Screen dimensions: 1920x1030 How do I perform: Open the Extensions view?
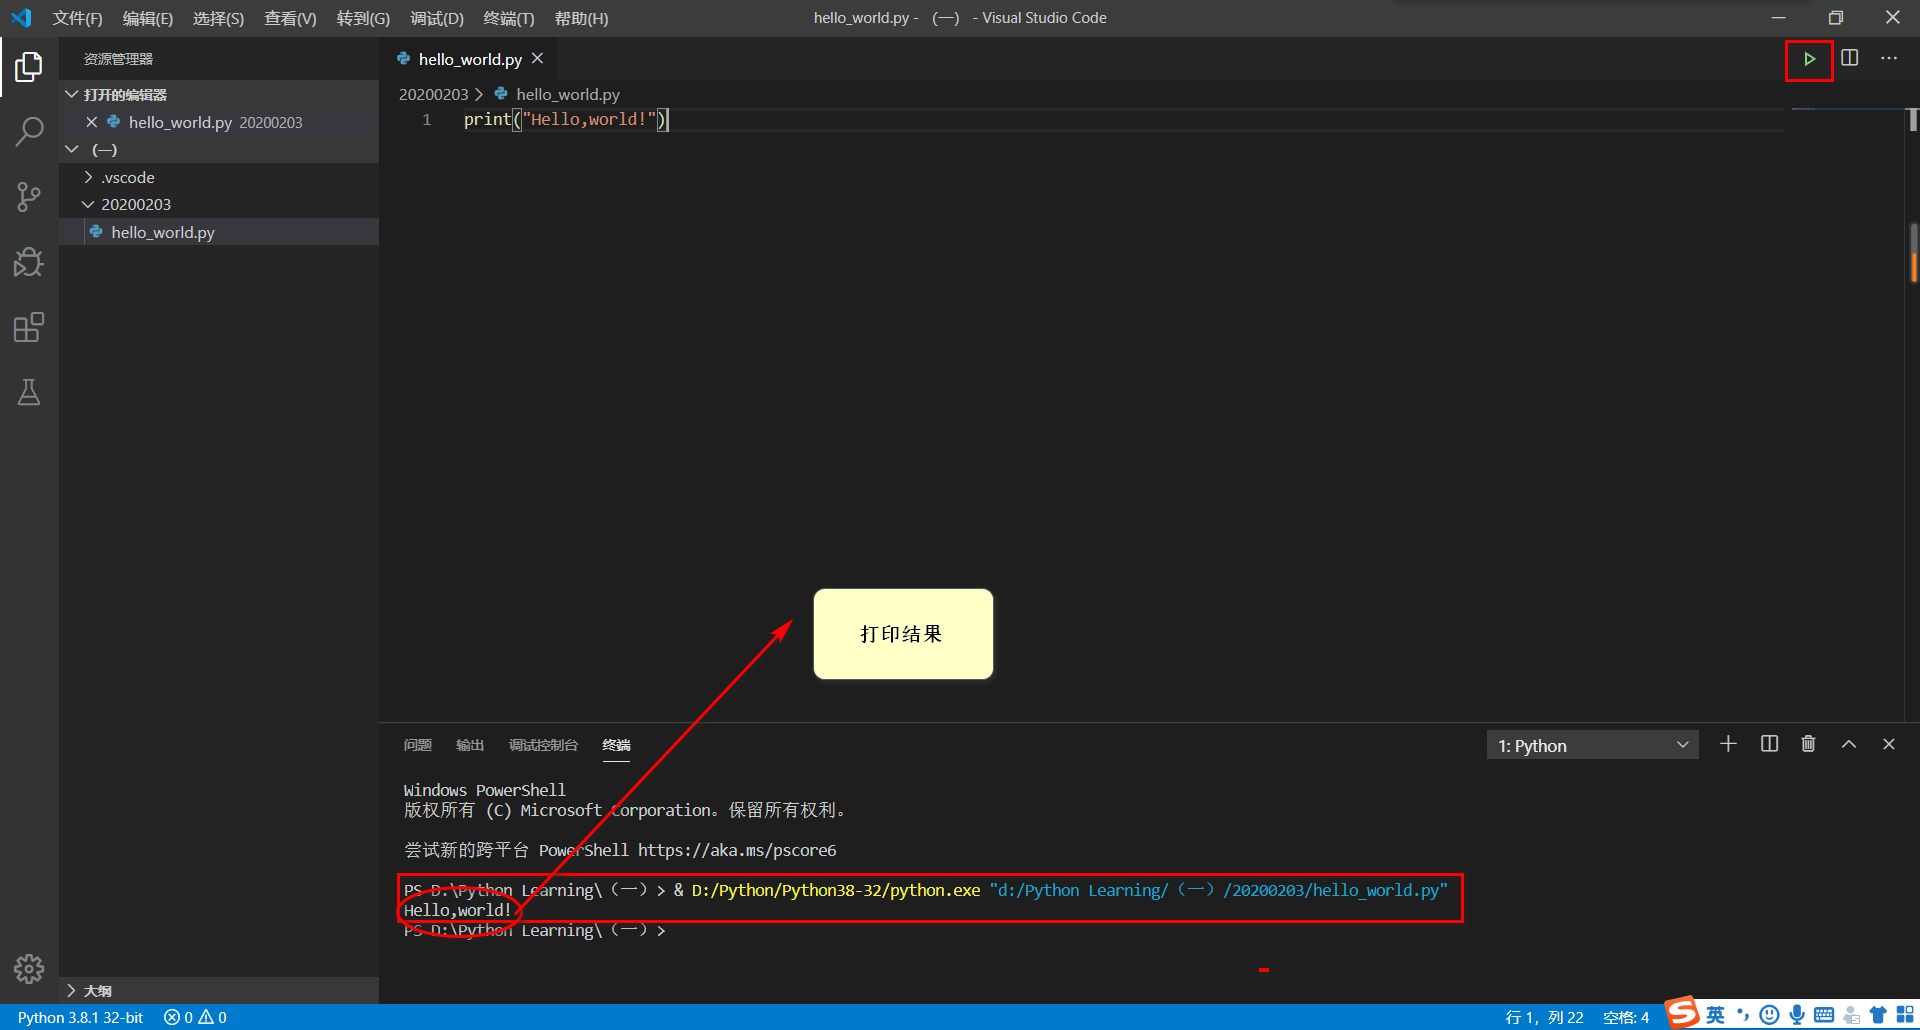tap(29, 328)
